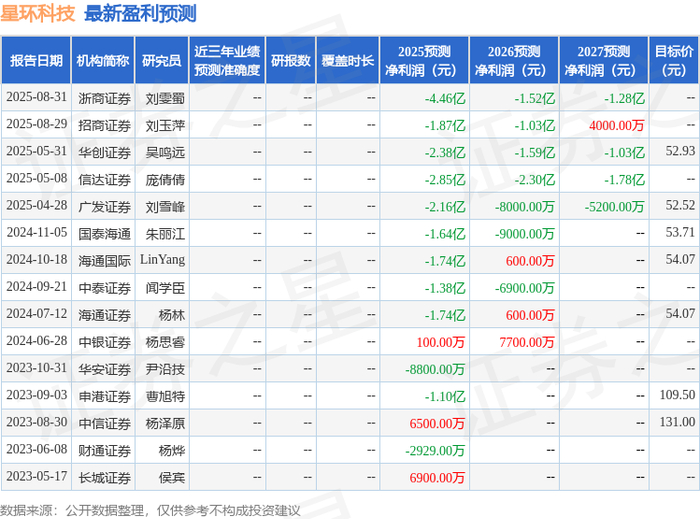Click researcher name LinYang
700x519 pixels.
tap(162, 260)
